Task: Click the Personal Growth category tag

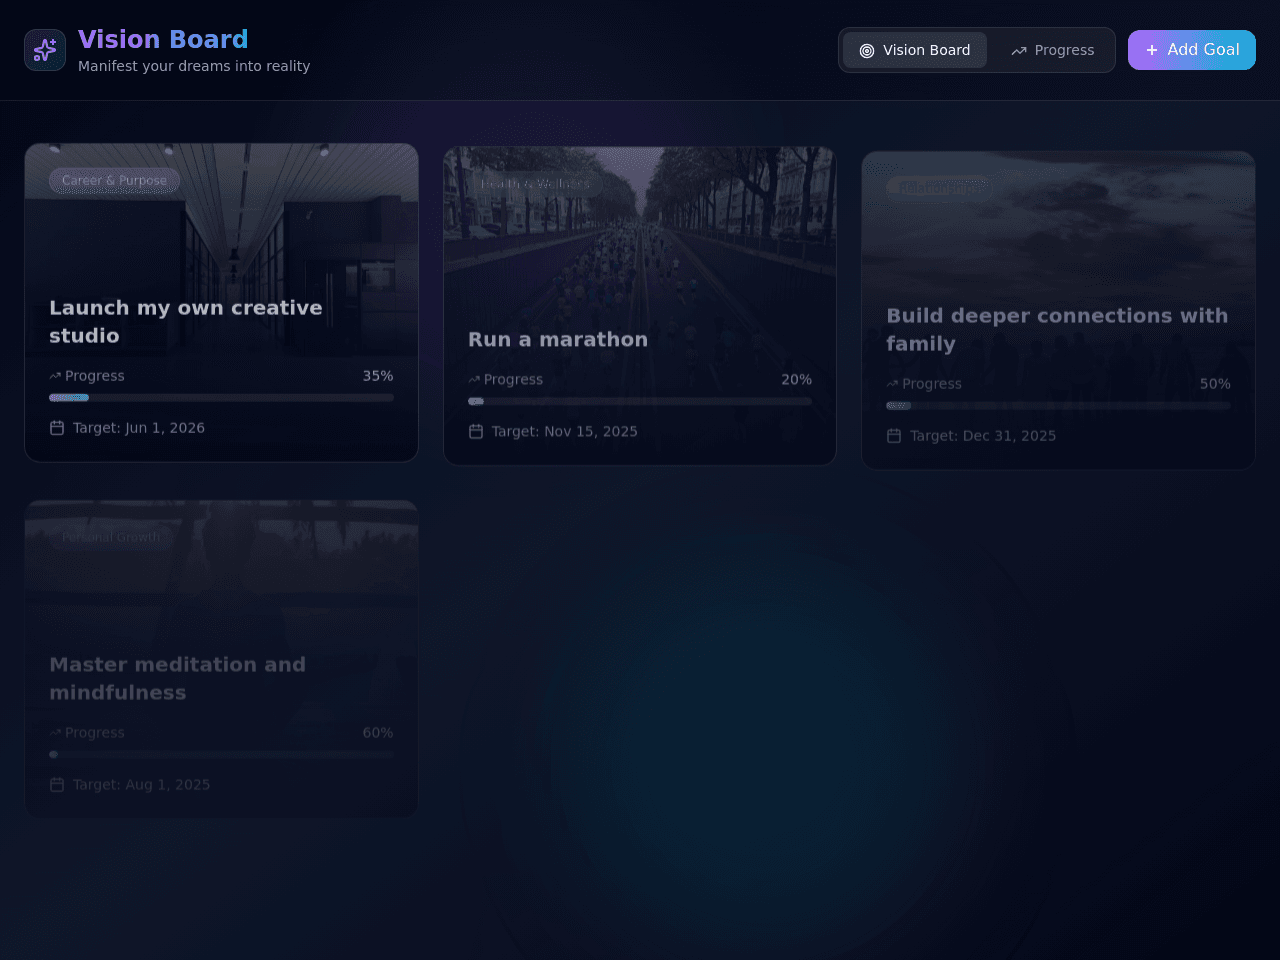Action: [x=111, y=538]
